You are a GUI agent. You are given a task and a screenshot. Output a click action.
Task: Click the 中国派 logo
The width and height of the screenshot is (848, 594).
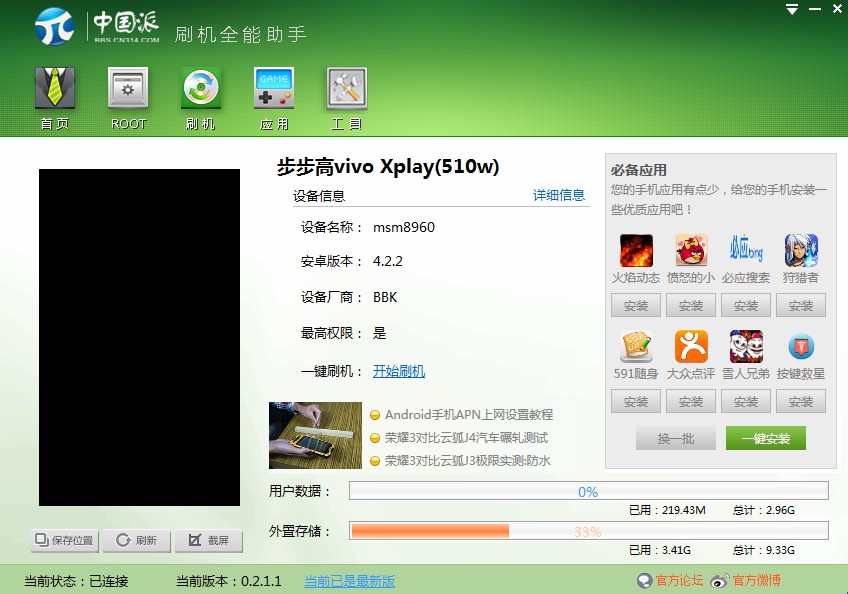[97, 26]
